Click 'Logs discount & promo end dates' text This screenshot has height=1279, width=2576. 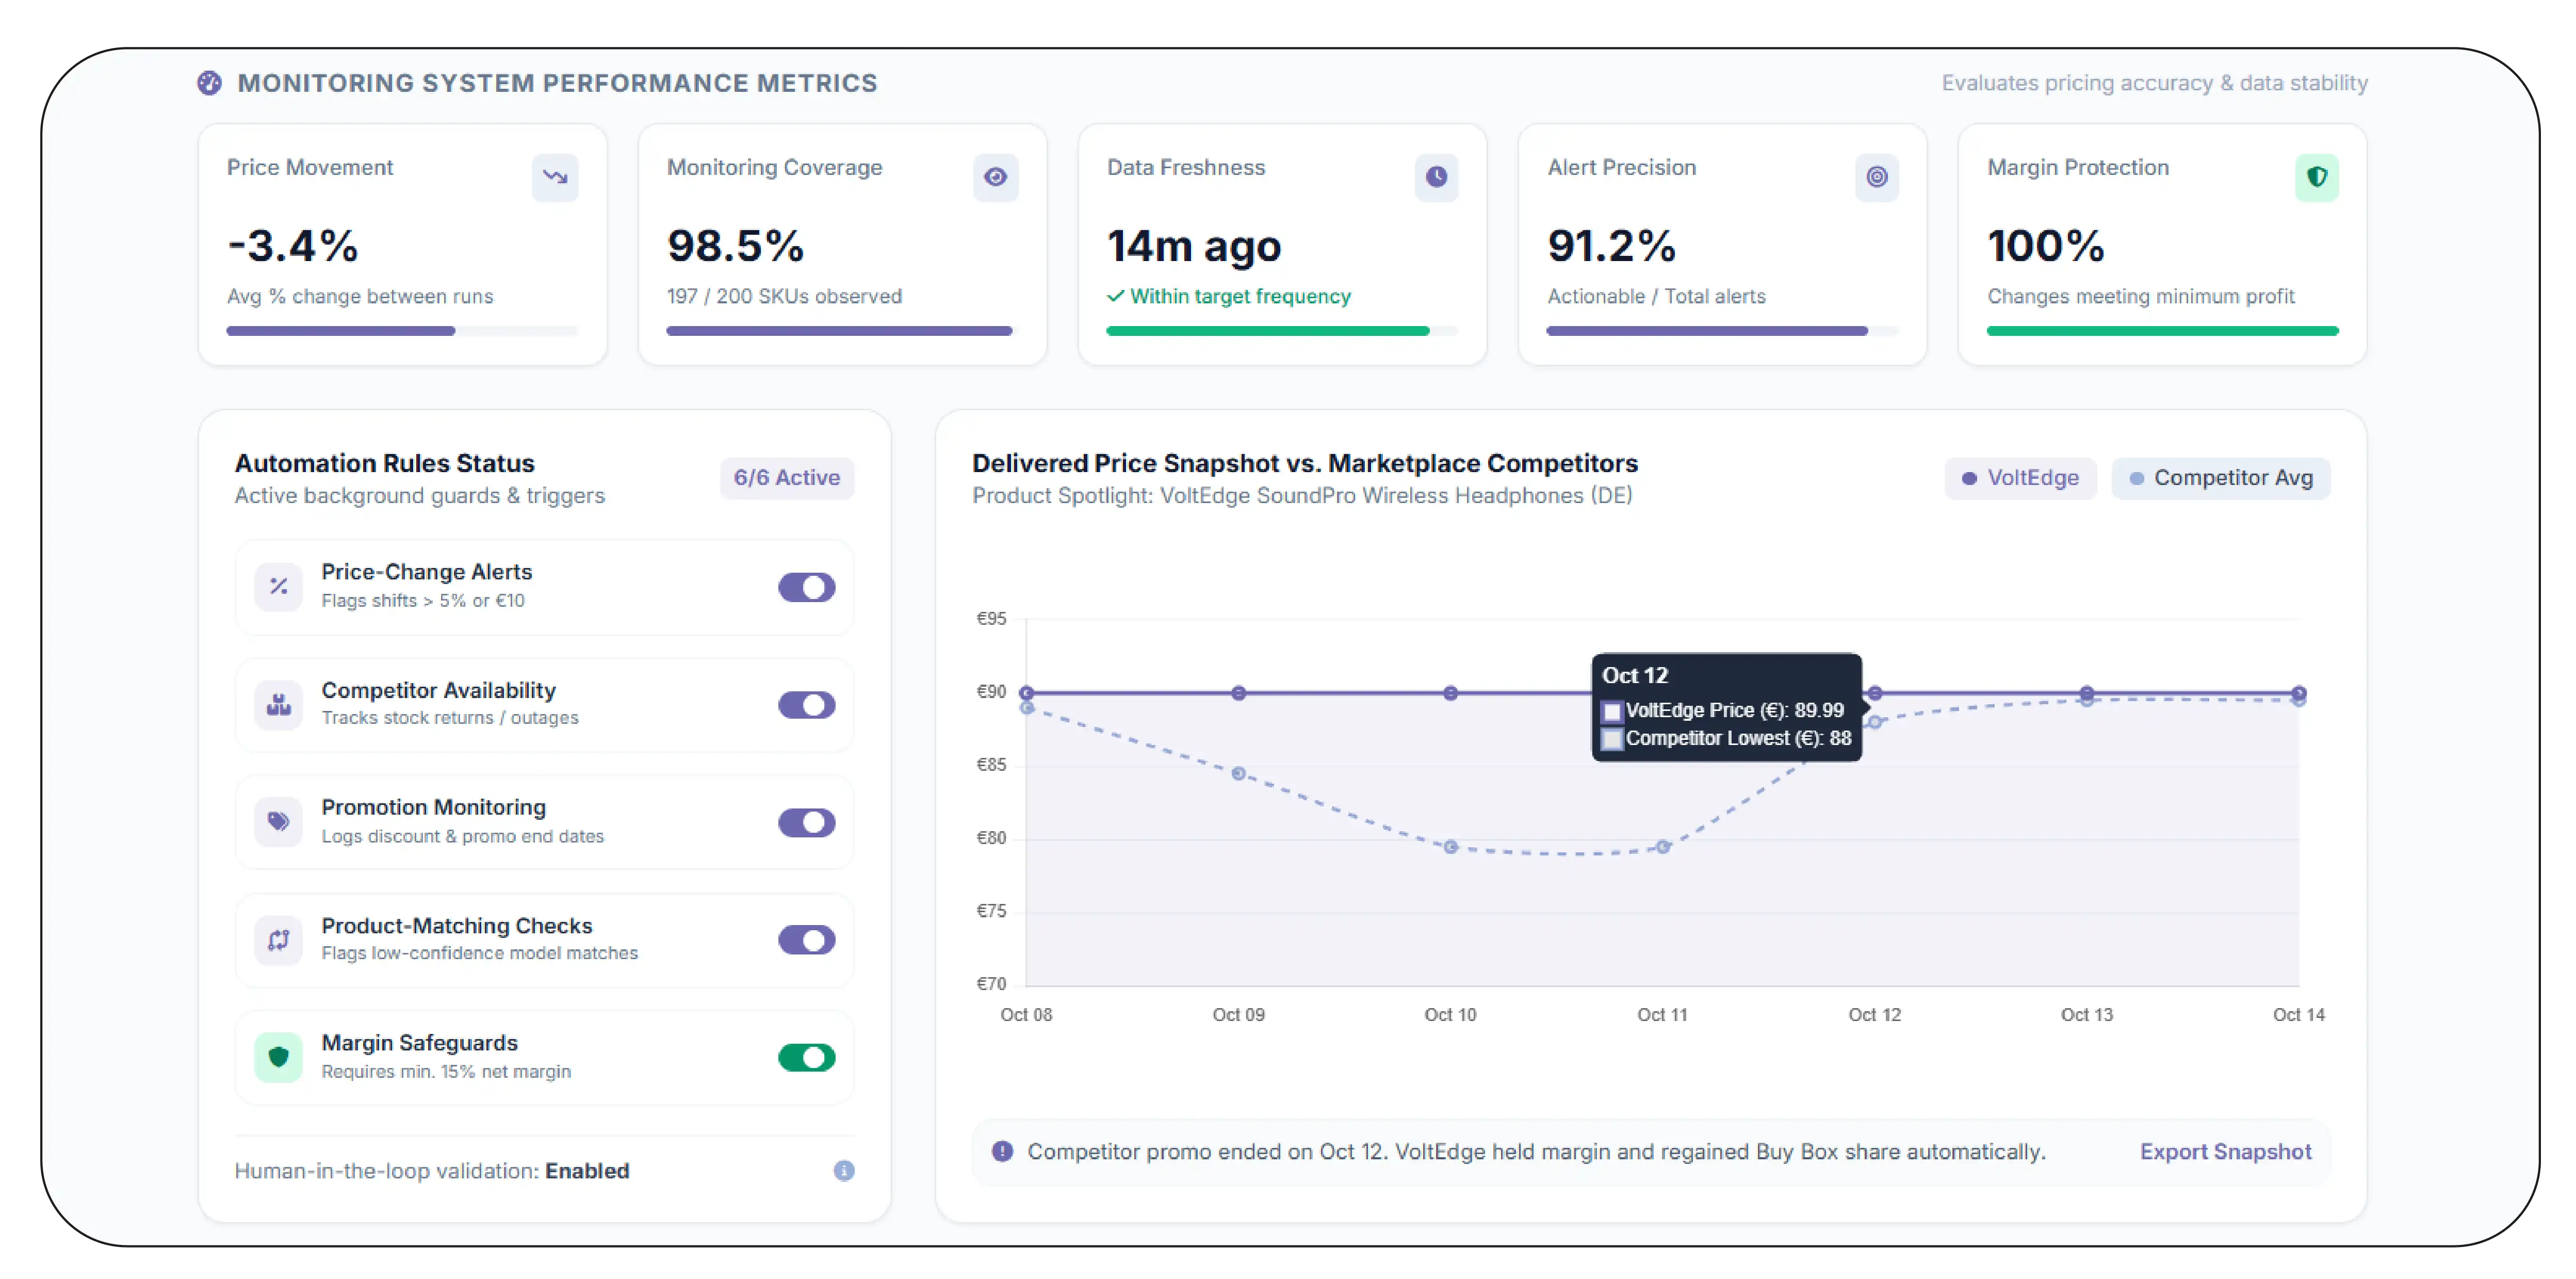point(463,836)
